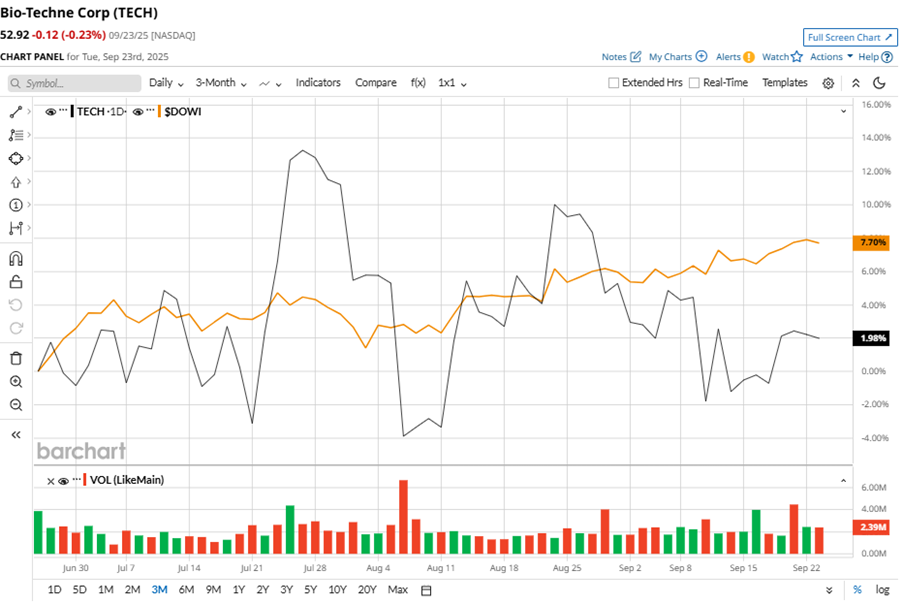This screenshot has height=604, width=902.
Task: Open chart settings gear
Action: [x=828, y=83]
